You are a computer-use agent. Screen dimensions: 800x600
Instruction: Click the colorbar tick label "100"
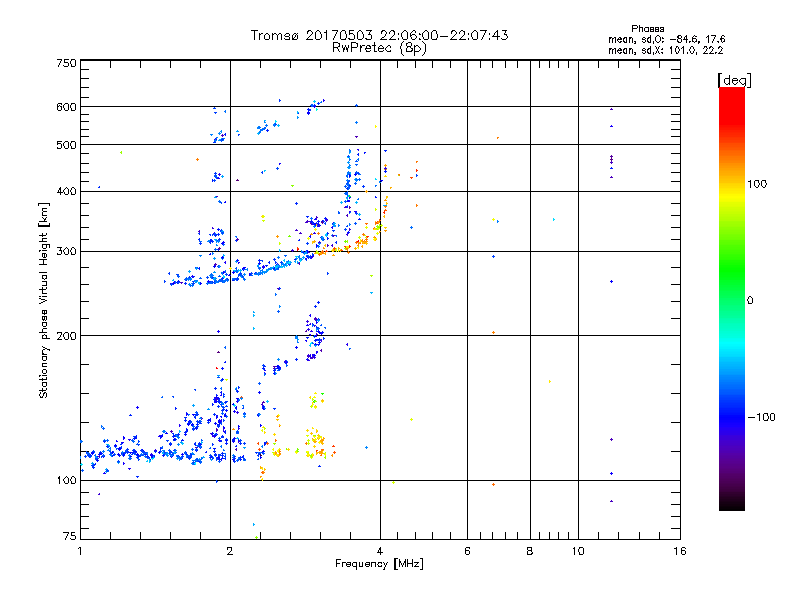point(757,184)
